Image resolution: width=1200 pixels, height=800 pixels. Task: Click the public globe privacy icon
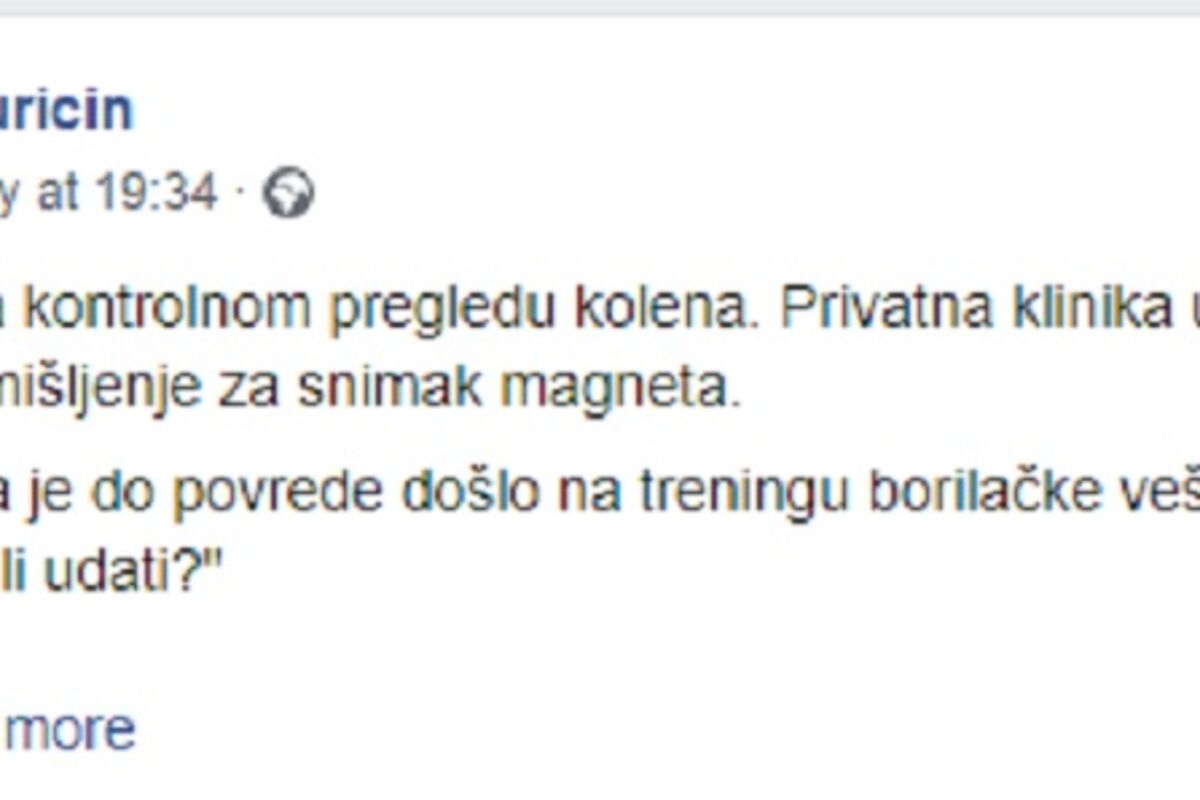(x=288, y=193)
